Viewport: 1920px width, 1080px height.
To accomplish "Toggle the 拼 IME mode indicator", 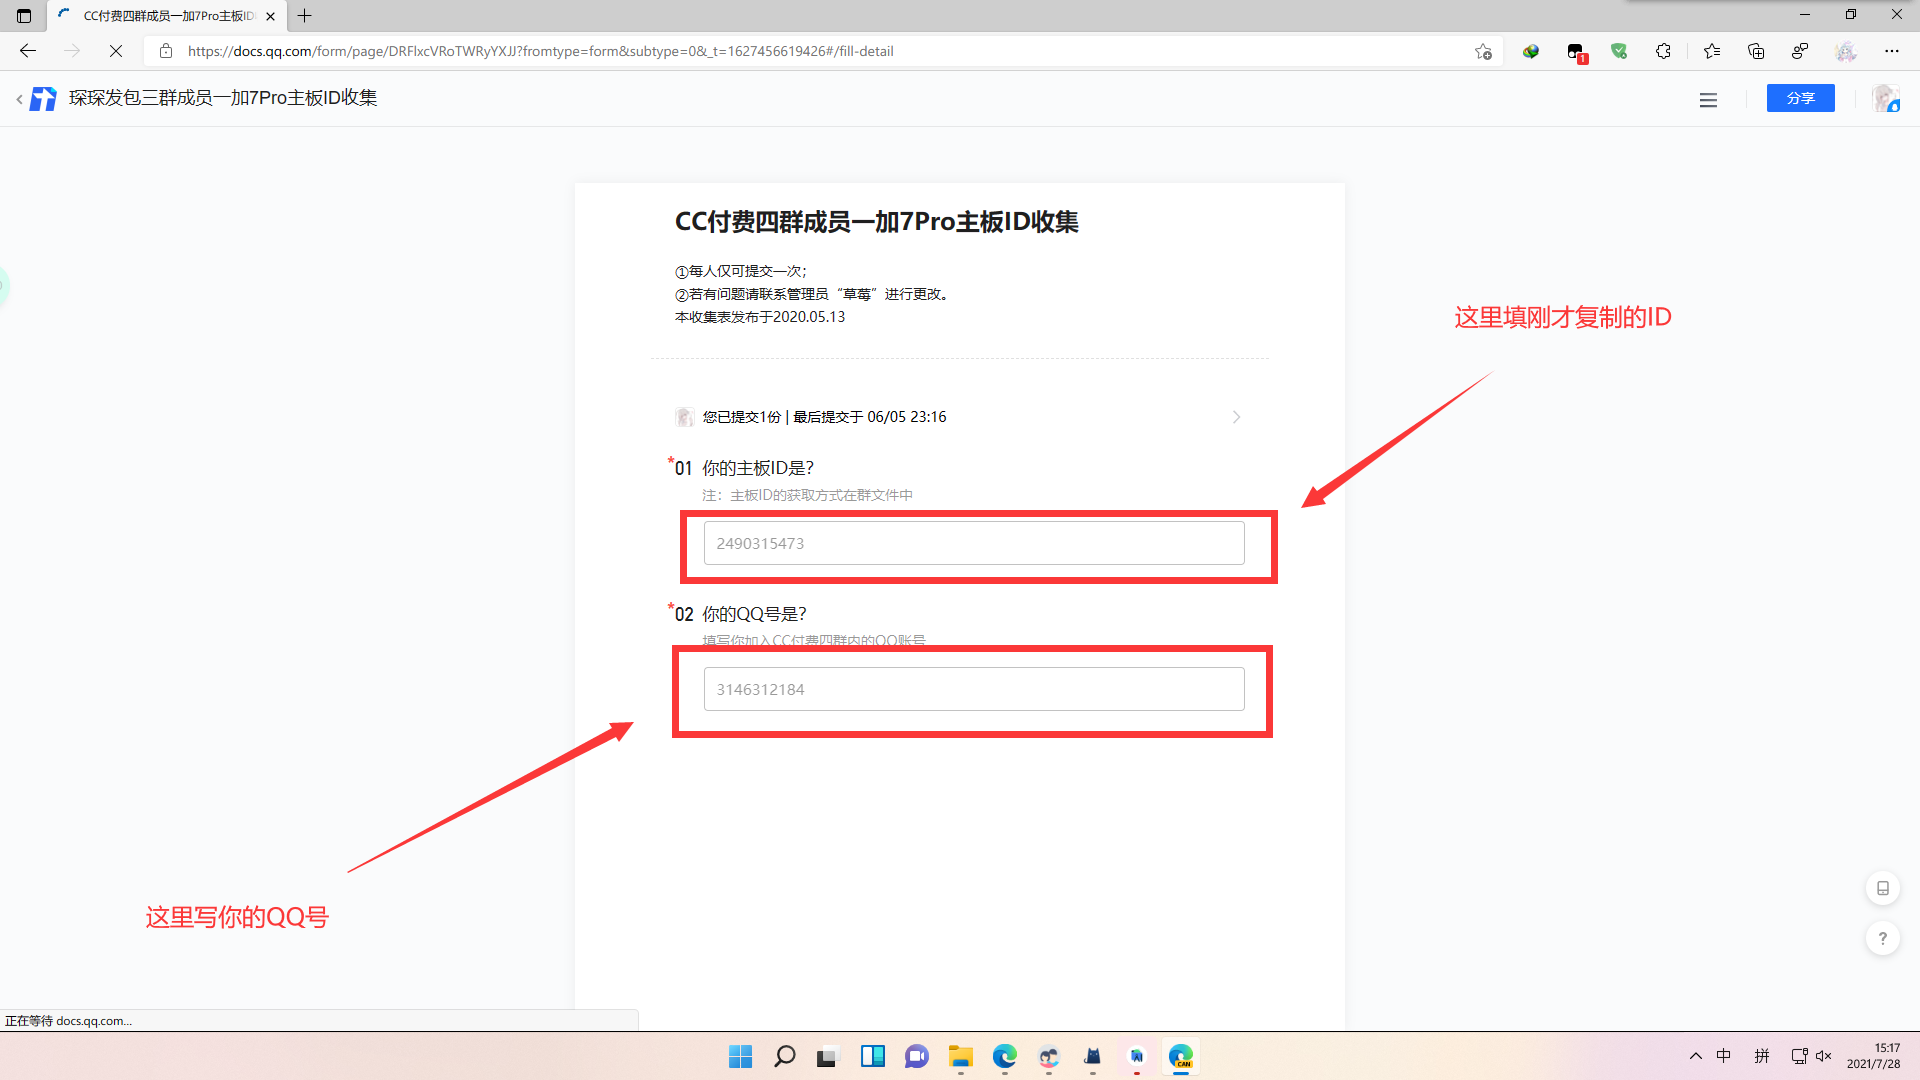I will coord(1762,1056).
